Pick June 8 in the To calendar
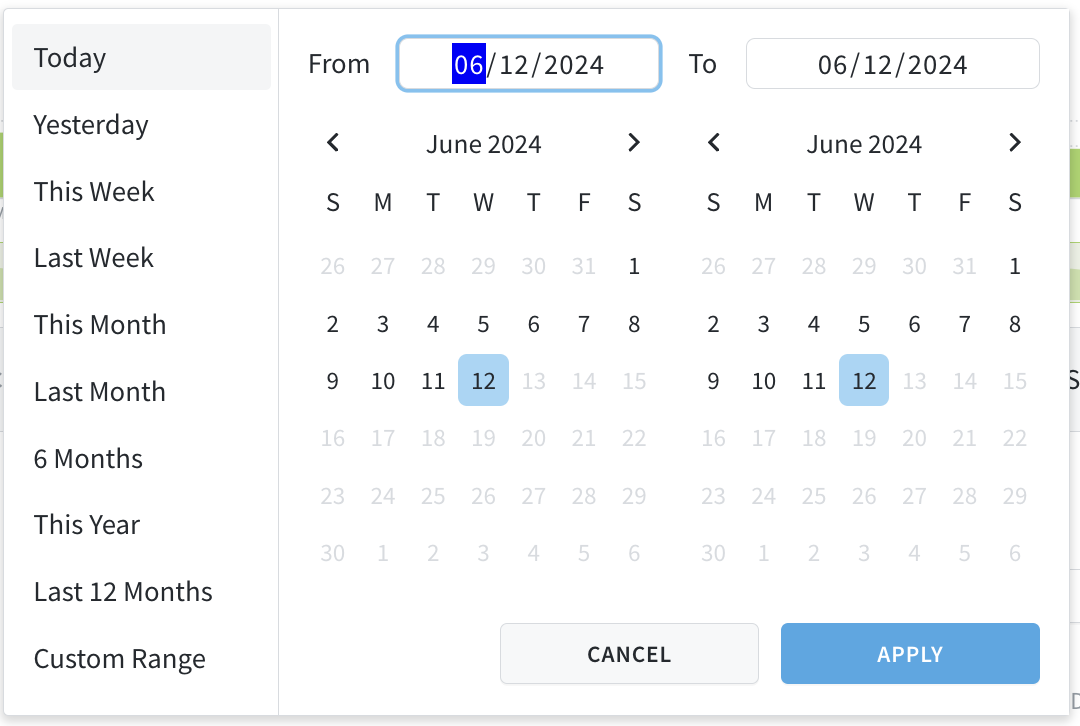Viewport: 1080px width, 726px height. (1014, 323)
